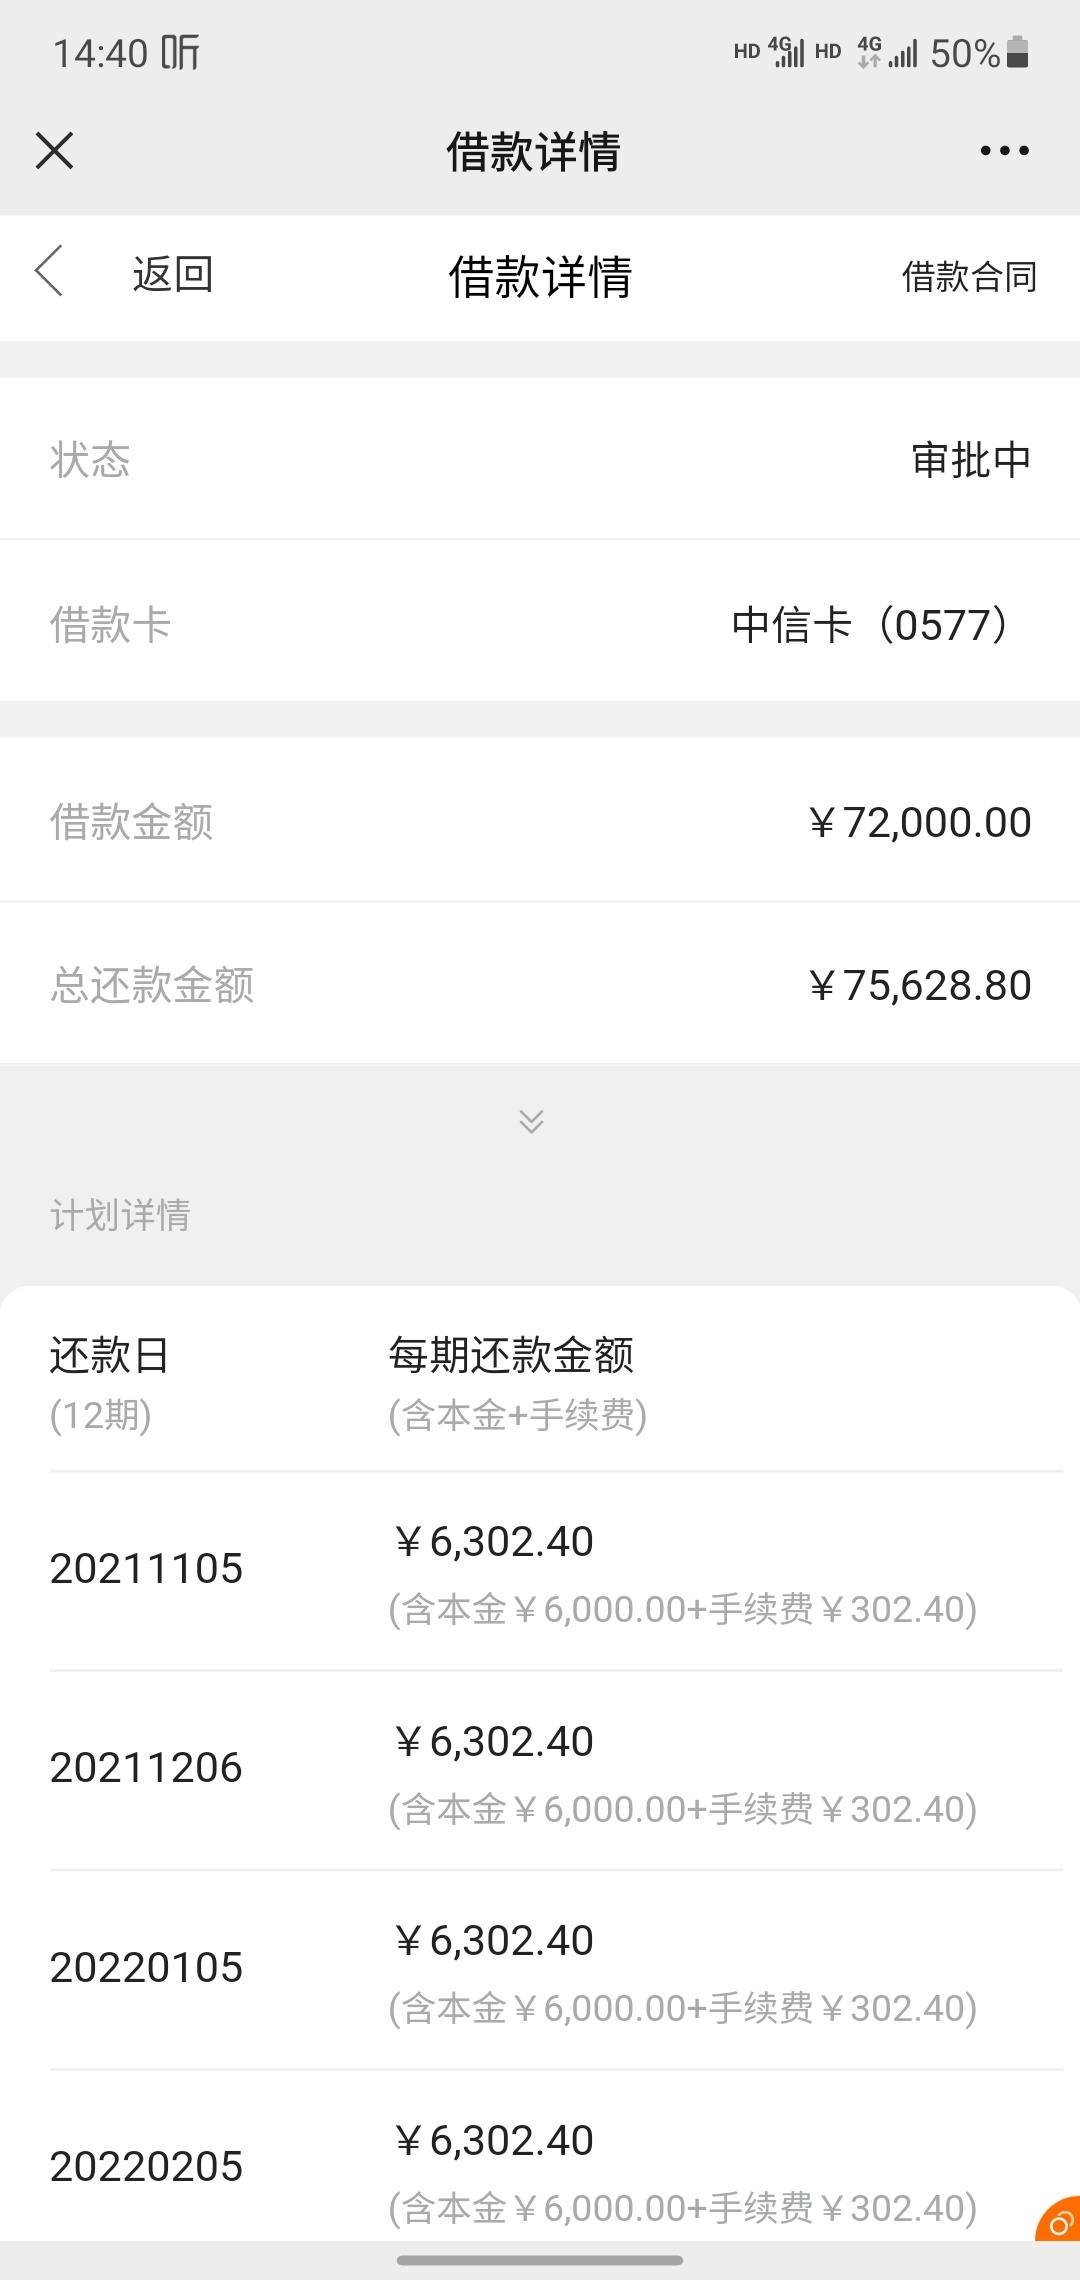1080x2280 pixels.
Task: Tap the 借款金额 ¥72,000.00 row
Action: [x=540, y=821]
